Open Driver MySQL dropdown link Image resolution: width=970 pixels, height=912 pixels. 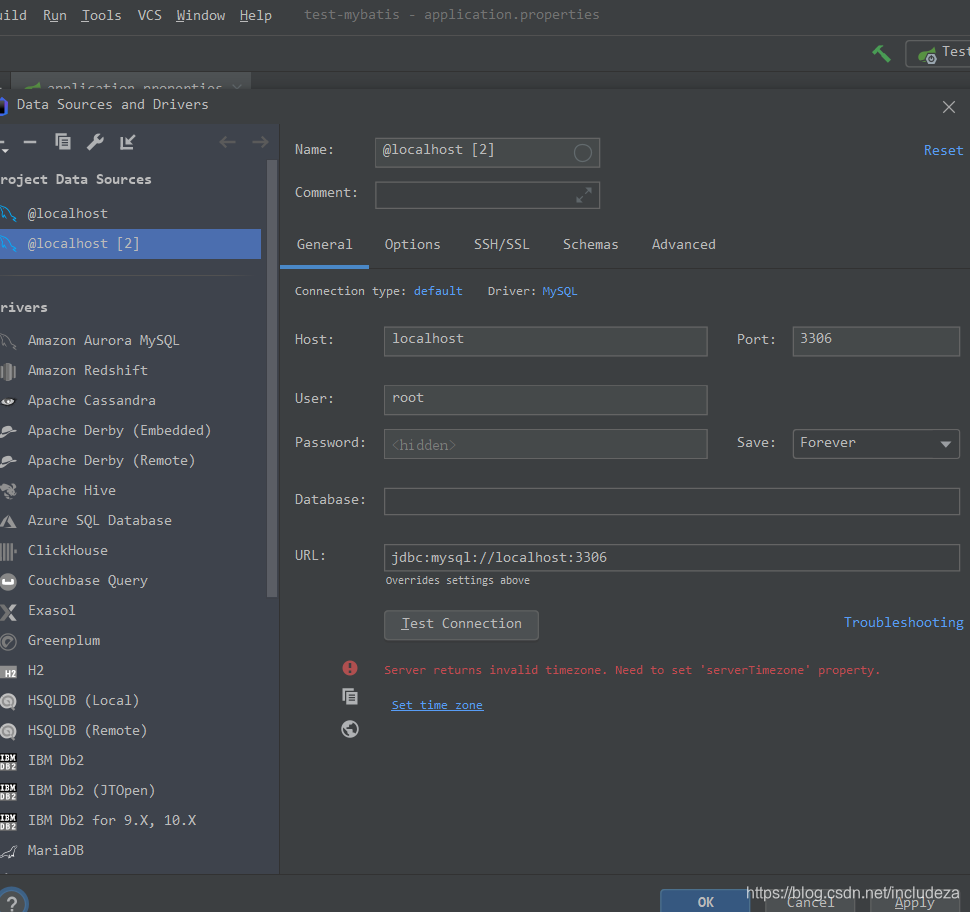click(559, 291)
